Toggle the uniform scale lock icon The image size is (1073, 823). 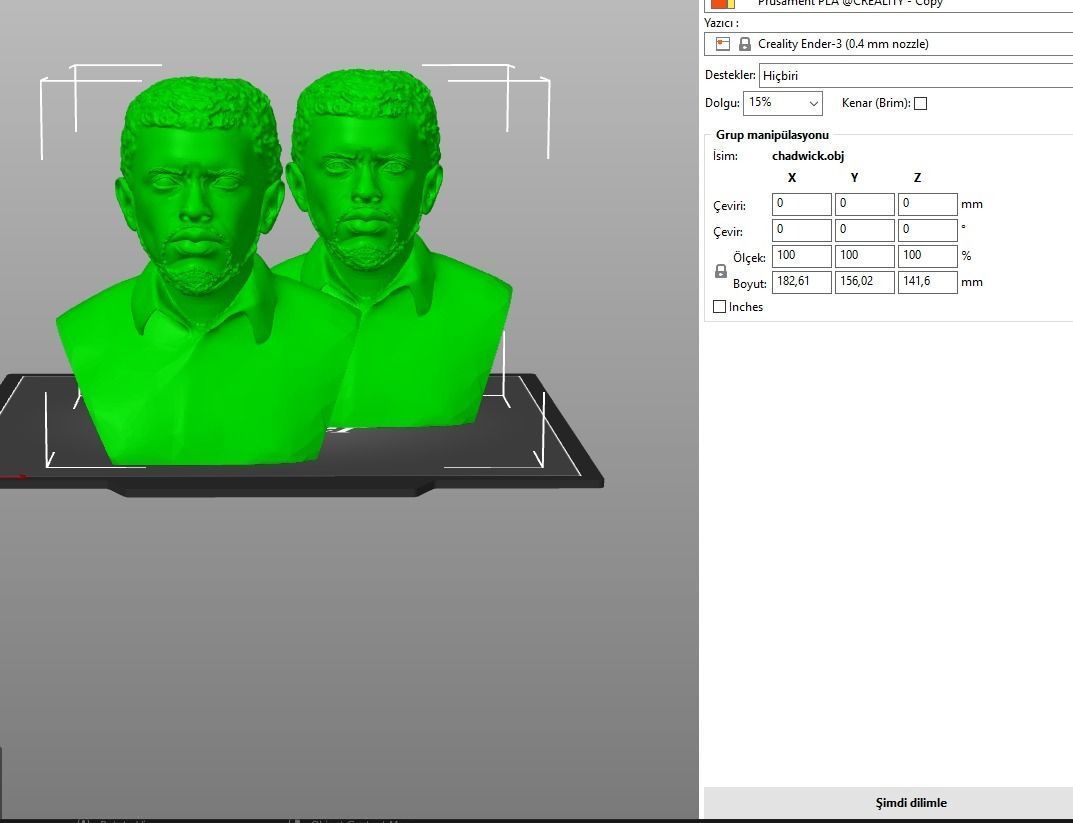point(721,271)
